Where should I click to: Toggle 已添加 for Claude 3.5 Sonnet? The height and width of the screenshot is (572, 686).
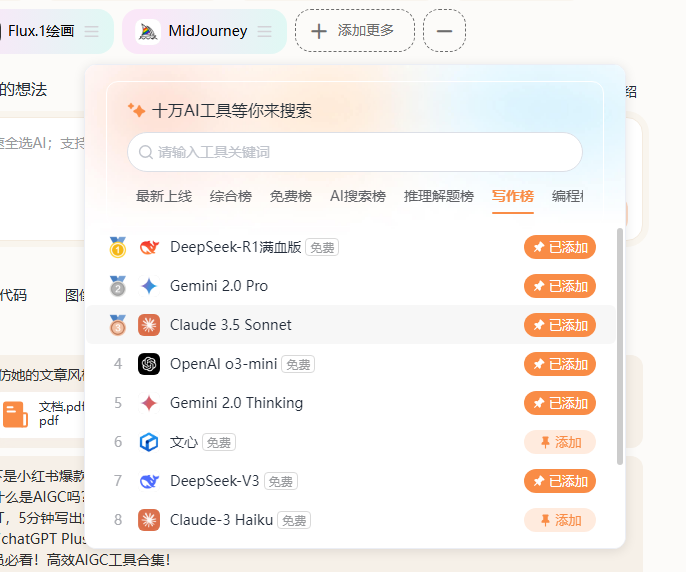pos(560,325)
